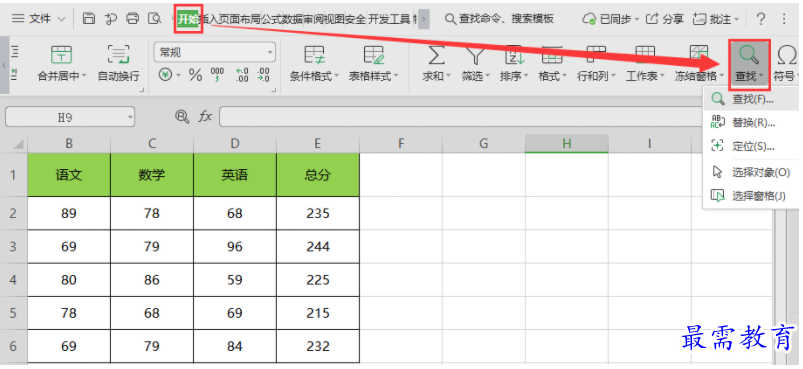Viewport: 803px width, 369px height.
Task: Click the increase decimal places icon
Action: click(242, 76)
